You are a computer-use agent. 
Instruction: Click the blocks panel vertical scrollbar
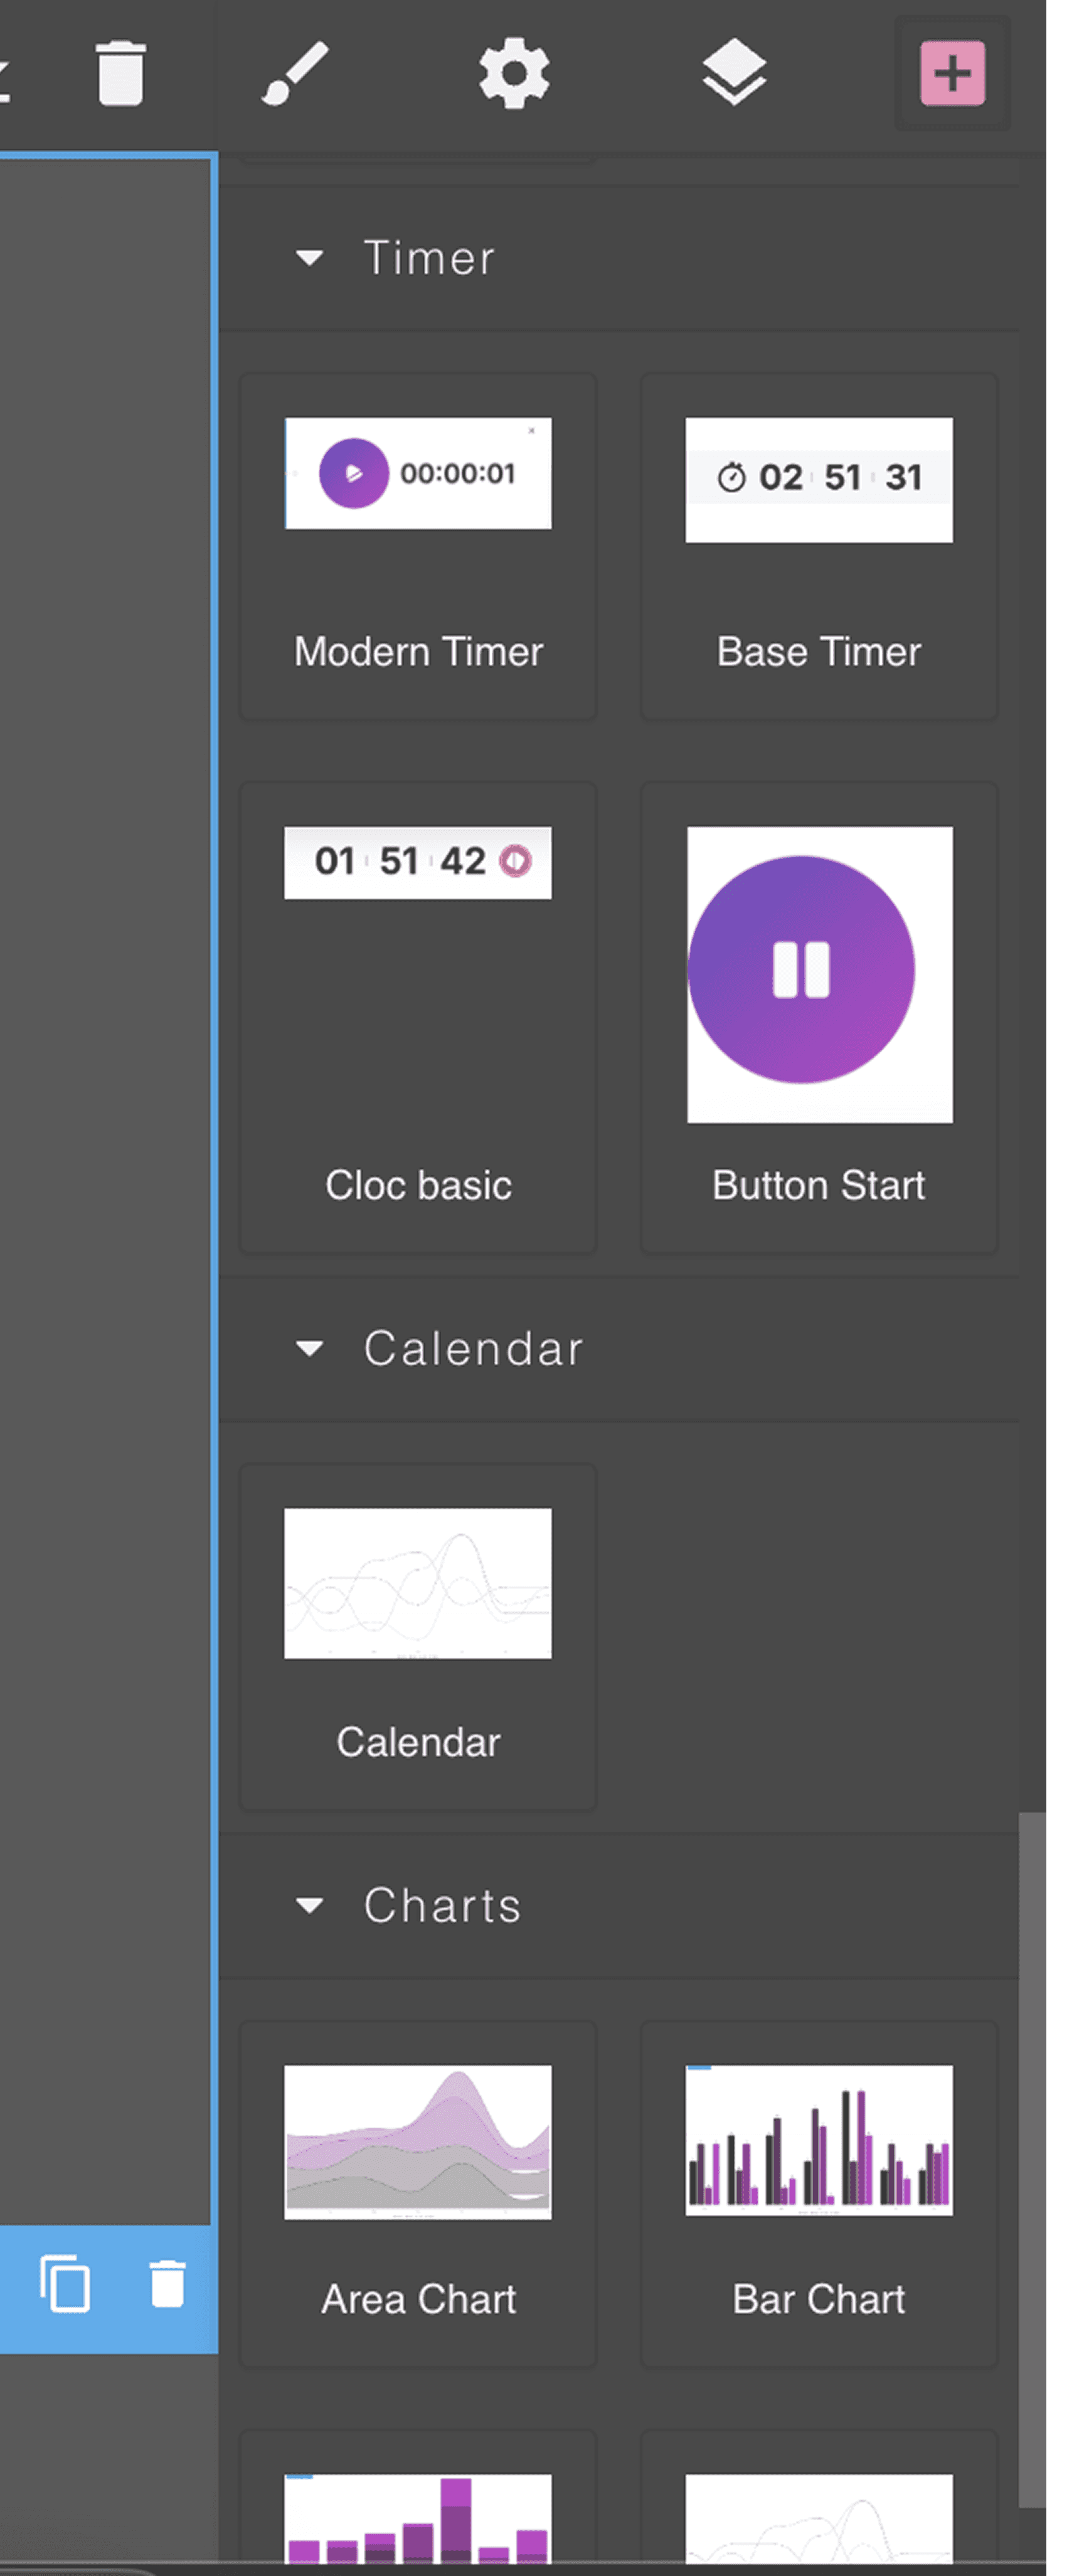tap(1032, 2160)
